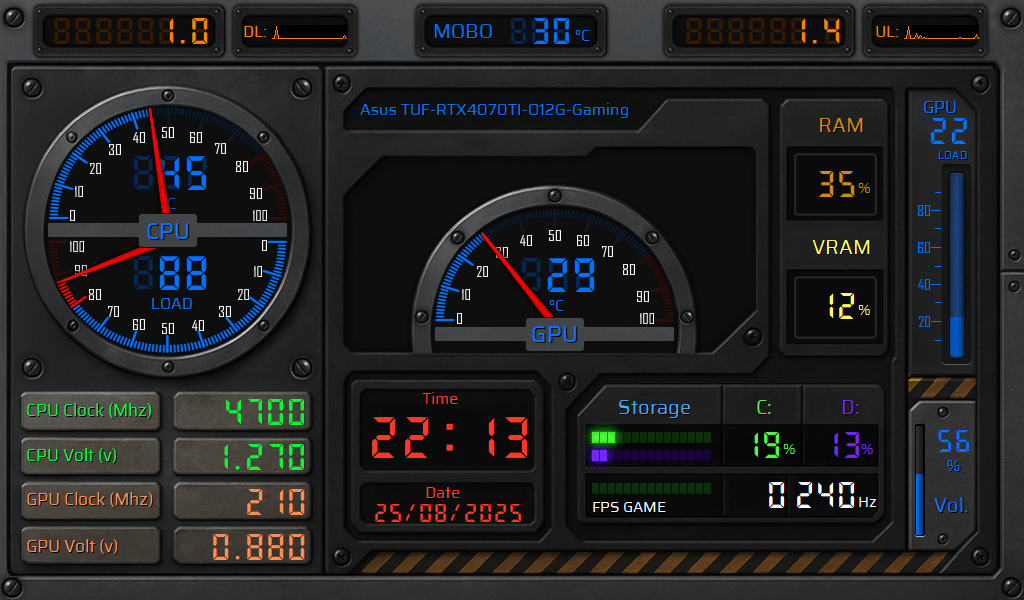1024x600 pixels.
Task: Click the GPU load vertical meter bar
Action: (x=957, y=265)
